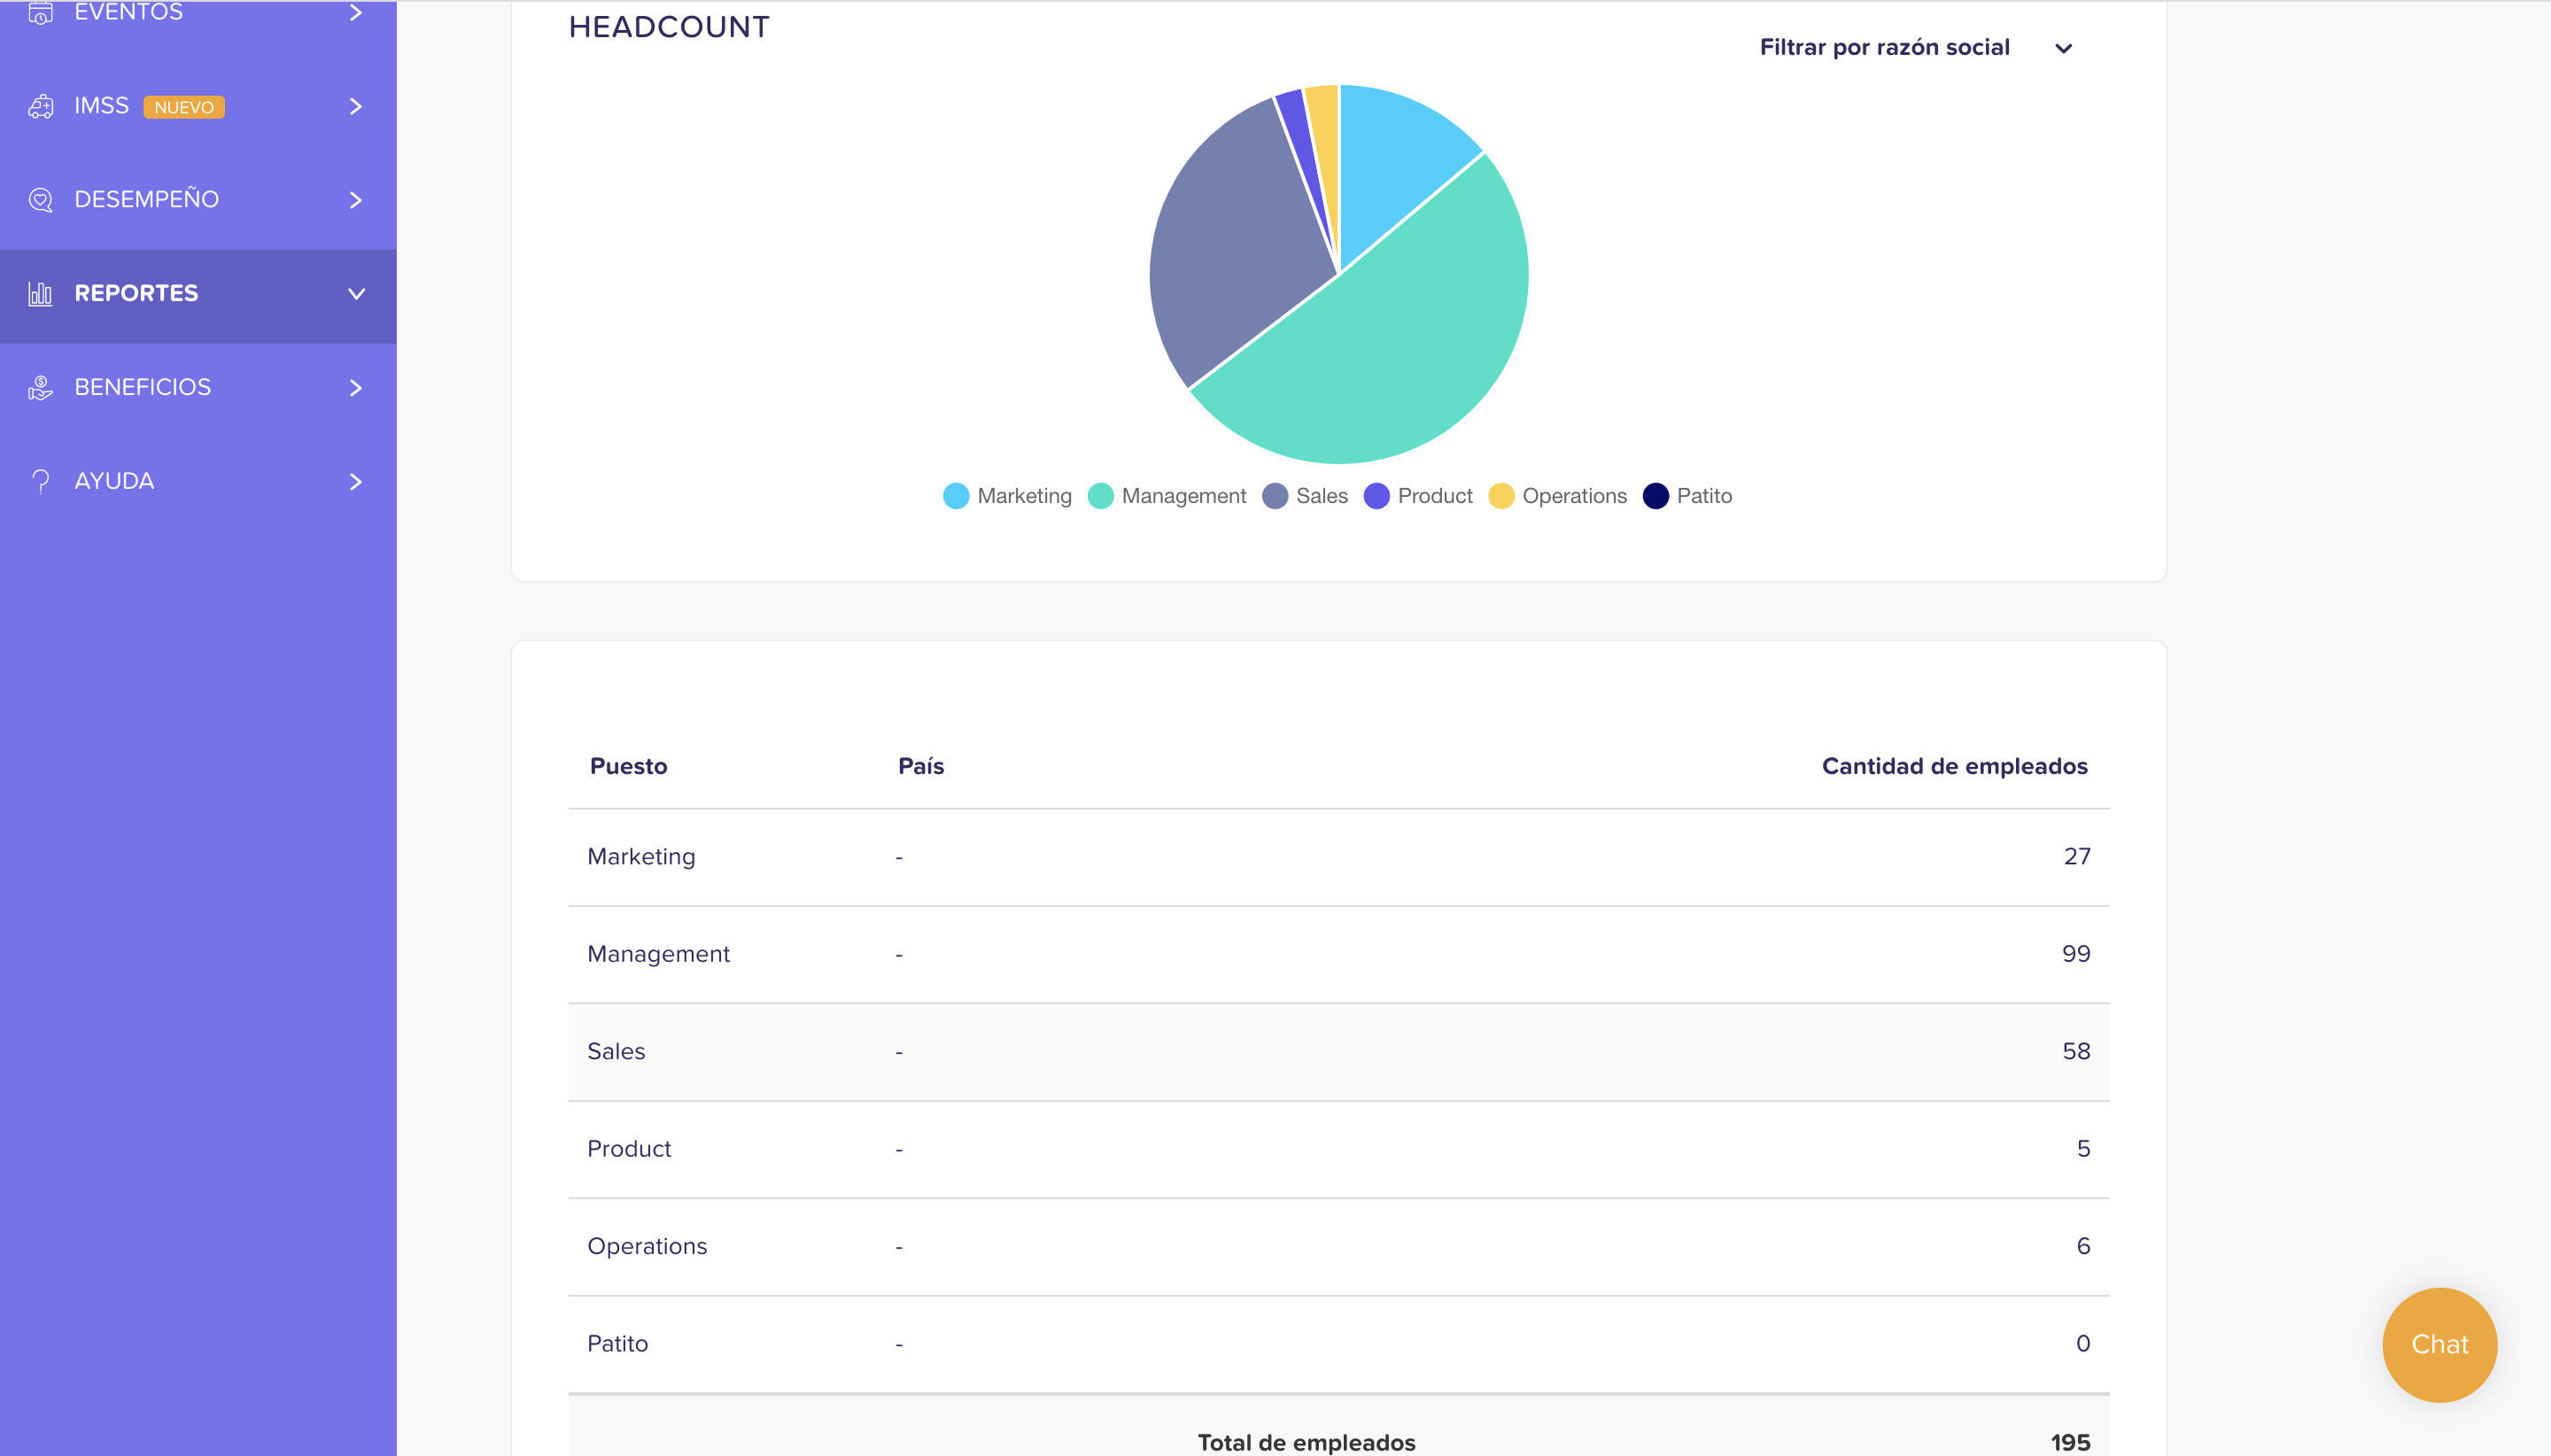Screen dimensions: 2551x1456
Task: Click the Marketing legend label
Action: [1024, 496]
